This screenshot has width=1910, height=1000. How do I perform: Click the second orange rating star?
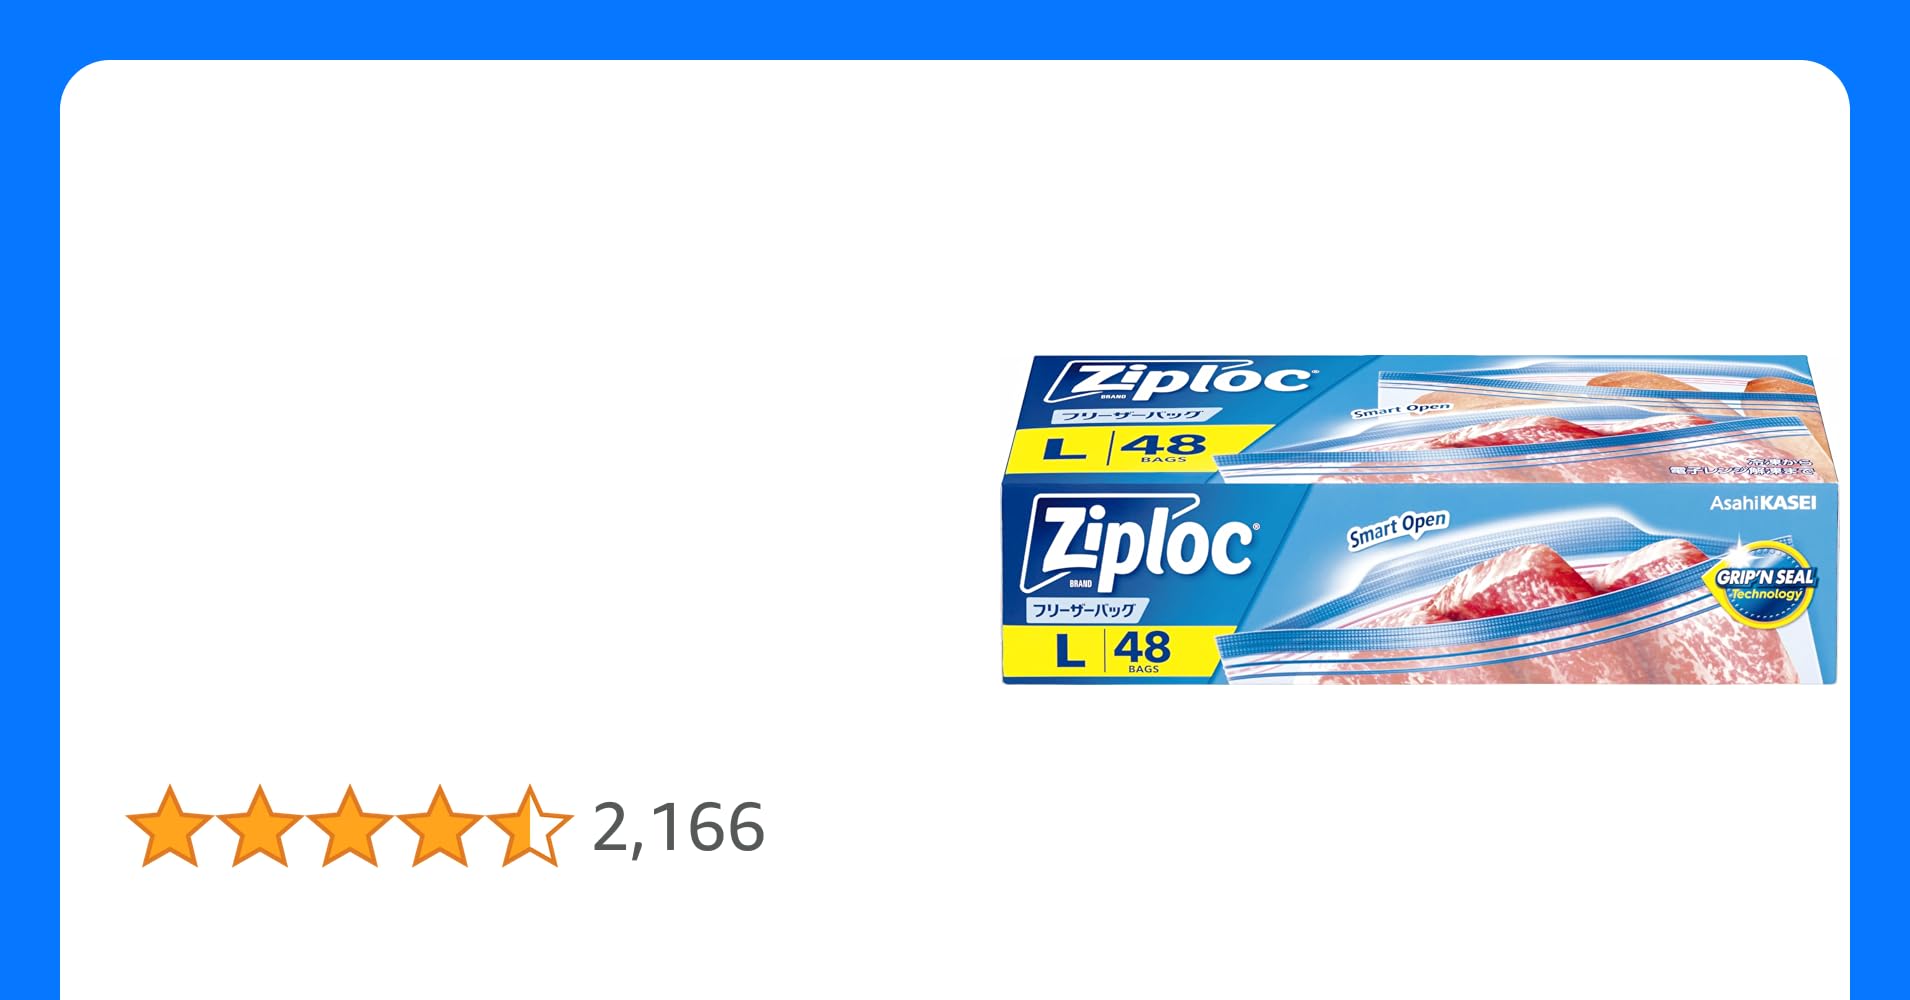pos(259,826)
